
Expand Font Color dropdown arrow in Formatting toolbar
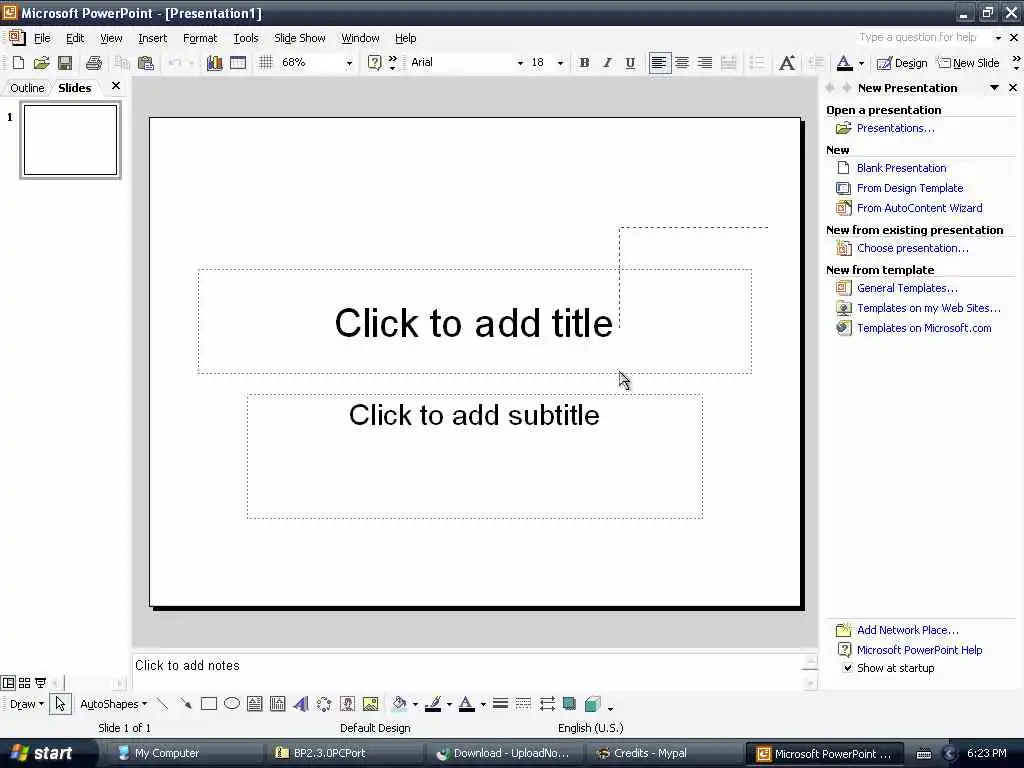861,63
